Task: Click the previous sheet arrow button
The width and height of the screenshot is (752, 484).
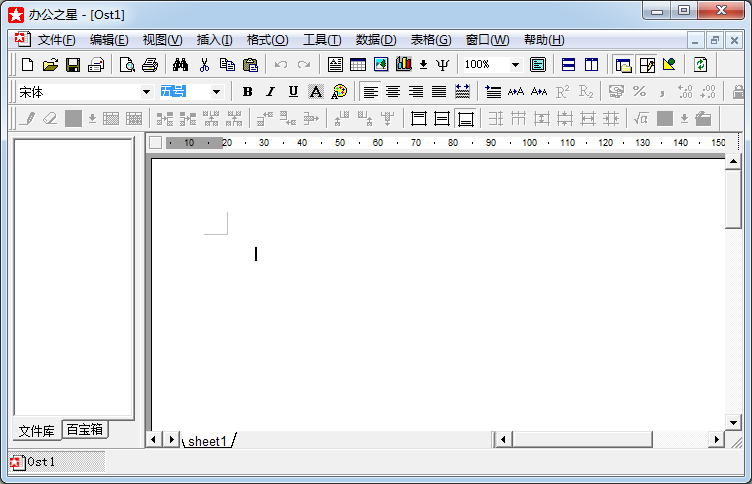Action: click(x=153, y=439)
